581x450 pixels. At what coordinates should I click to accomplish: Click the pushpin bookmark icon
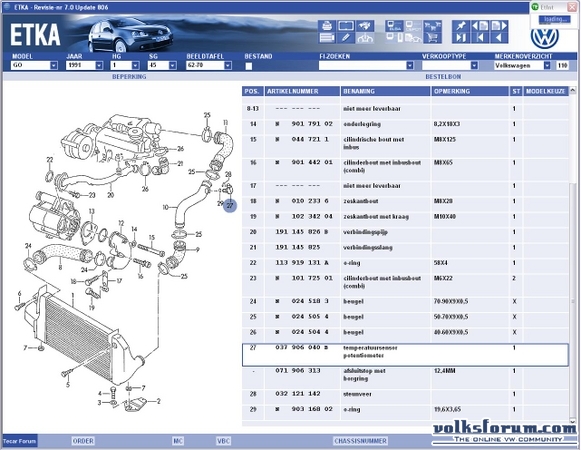pyautogui.click(x=461, y=26)
